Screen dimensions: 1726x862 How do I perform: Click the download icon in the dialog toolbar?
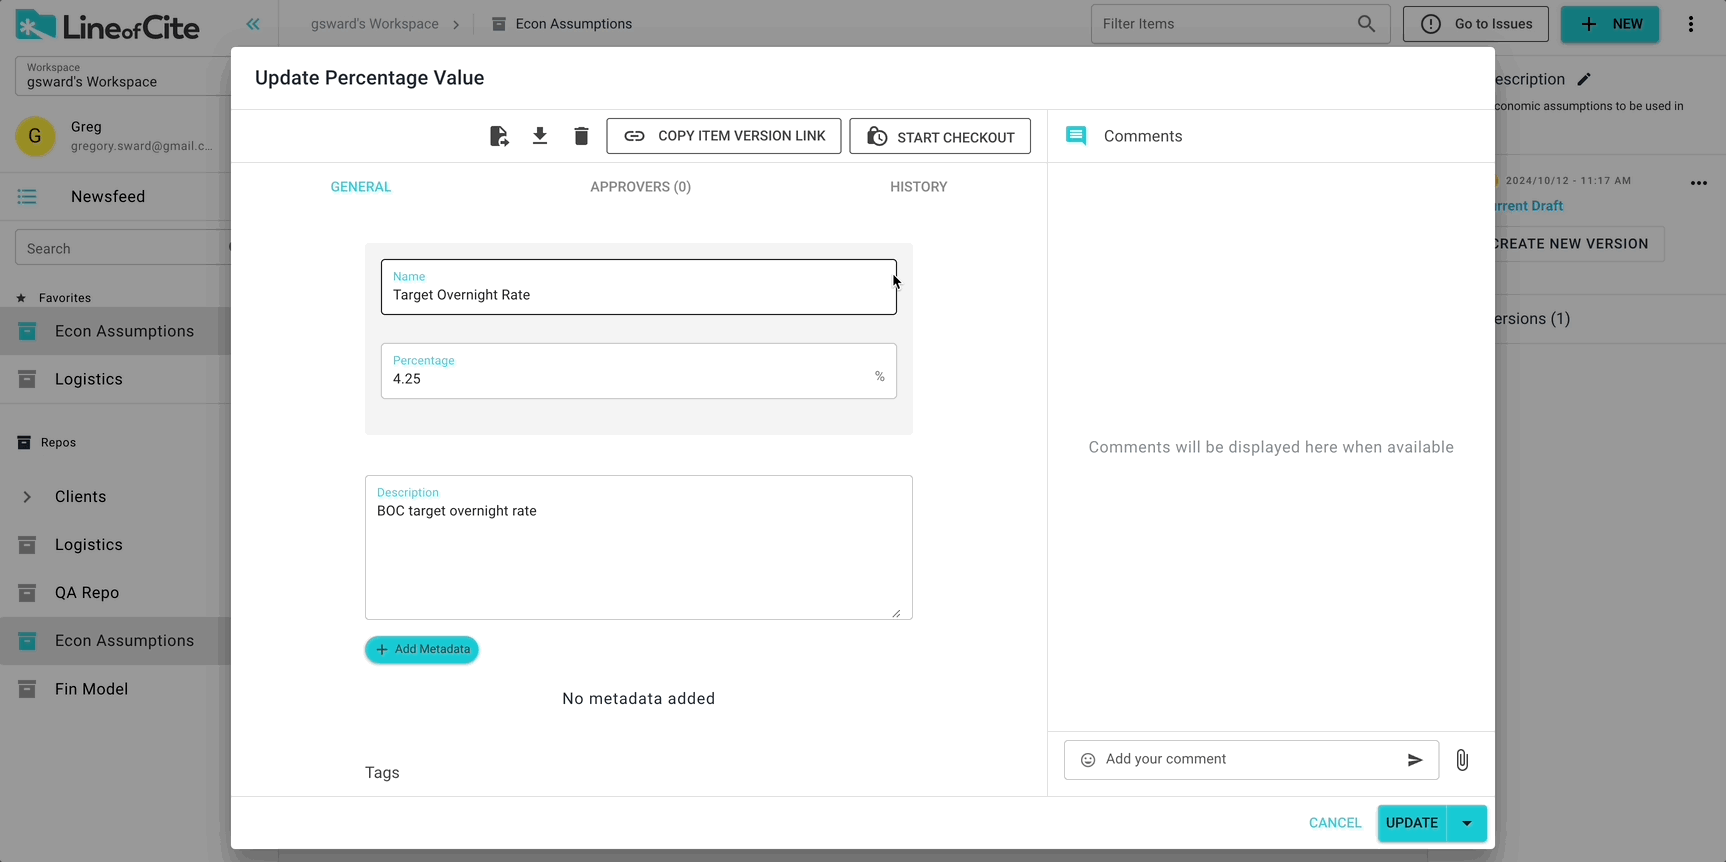click(x=540, y=136)
